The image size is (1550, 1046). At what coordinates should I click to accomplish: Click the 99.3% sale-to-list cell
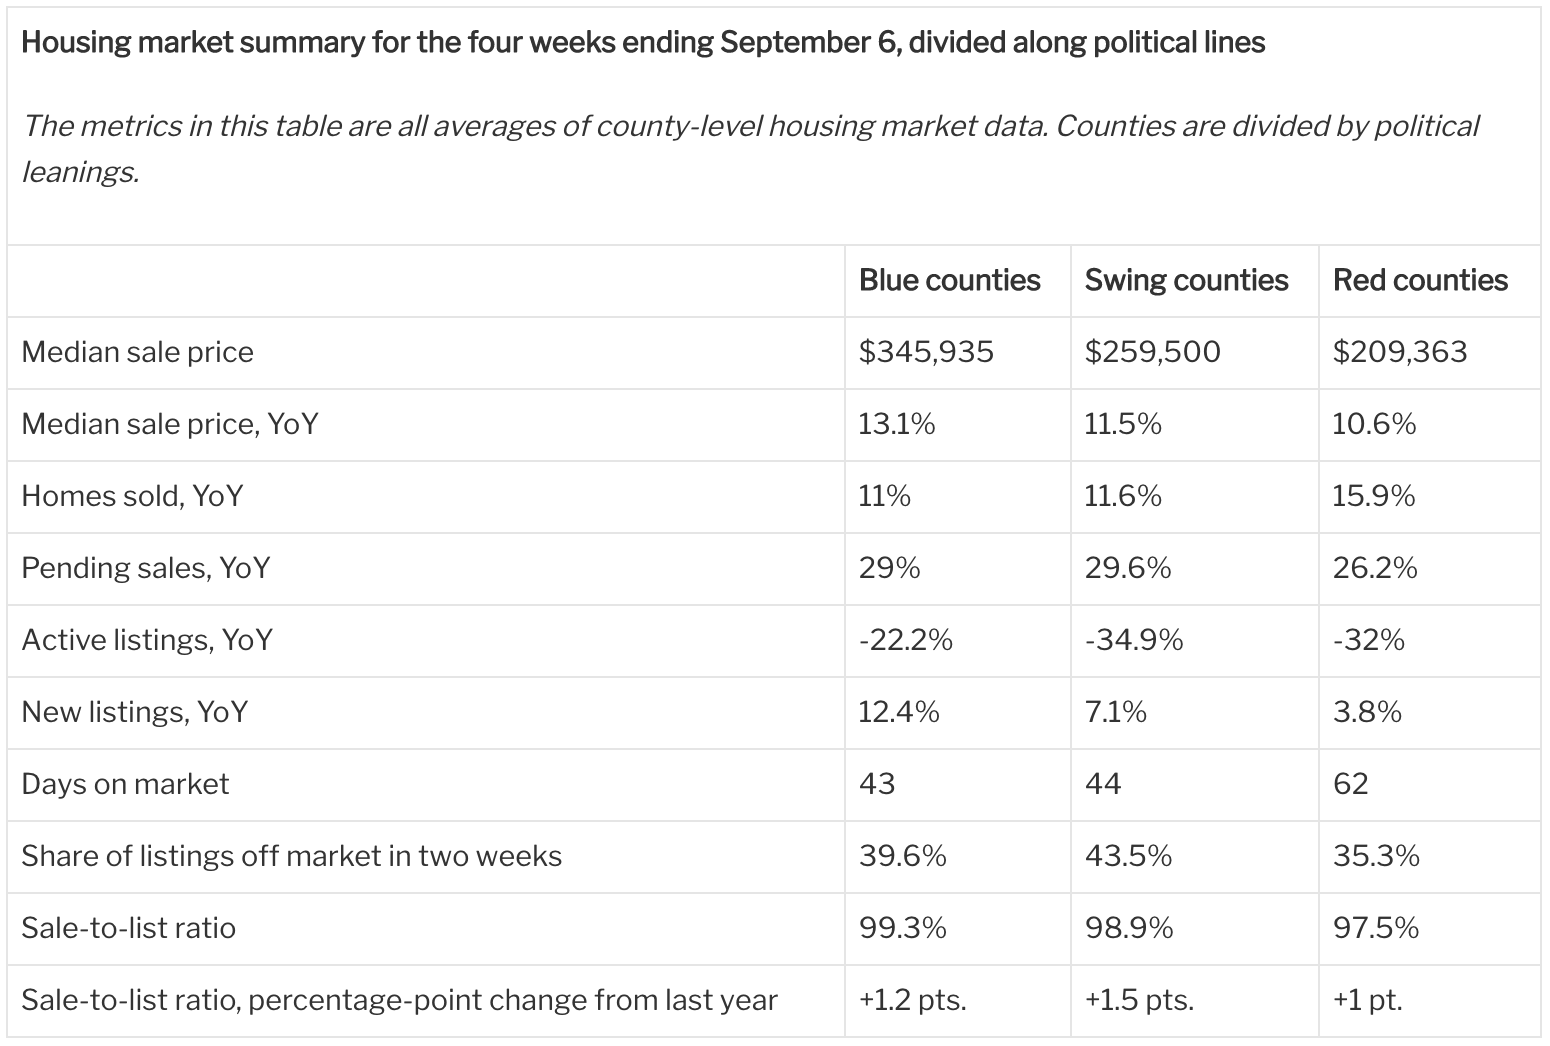tap(902, 928)
